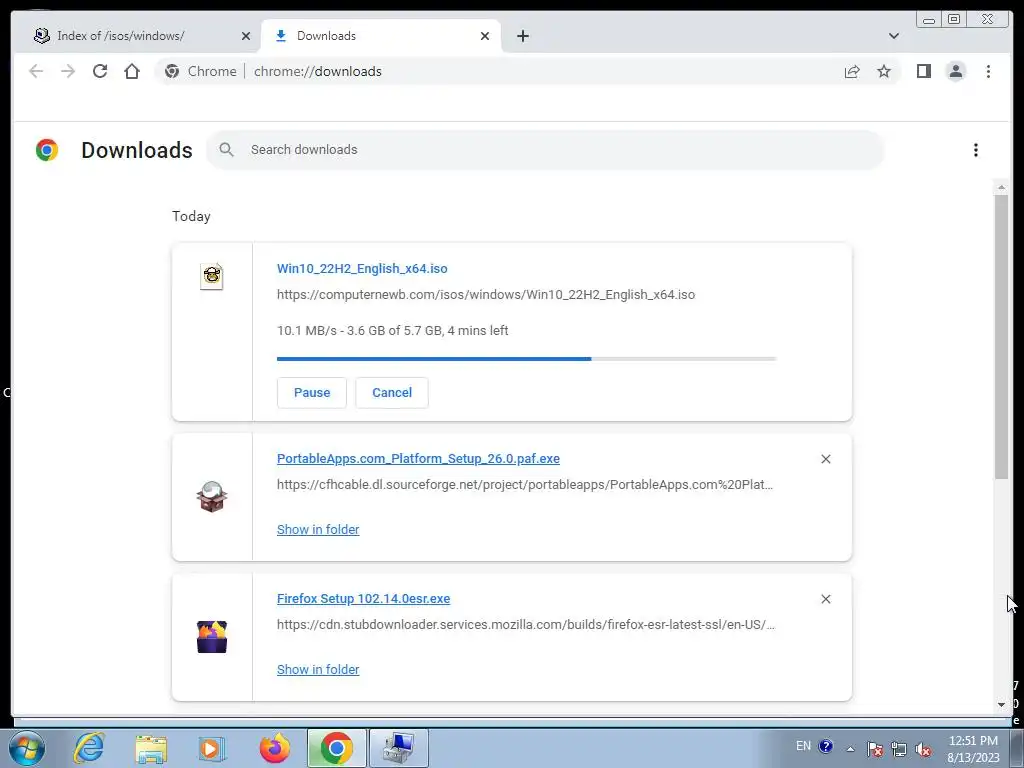1024x768 pixels.
Task: Click the Firefox installer icon
Action: pyautogui.click(x=212, y=637)
